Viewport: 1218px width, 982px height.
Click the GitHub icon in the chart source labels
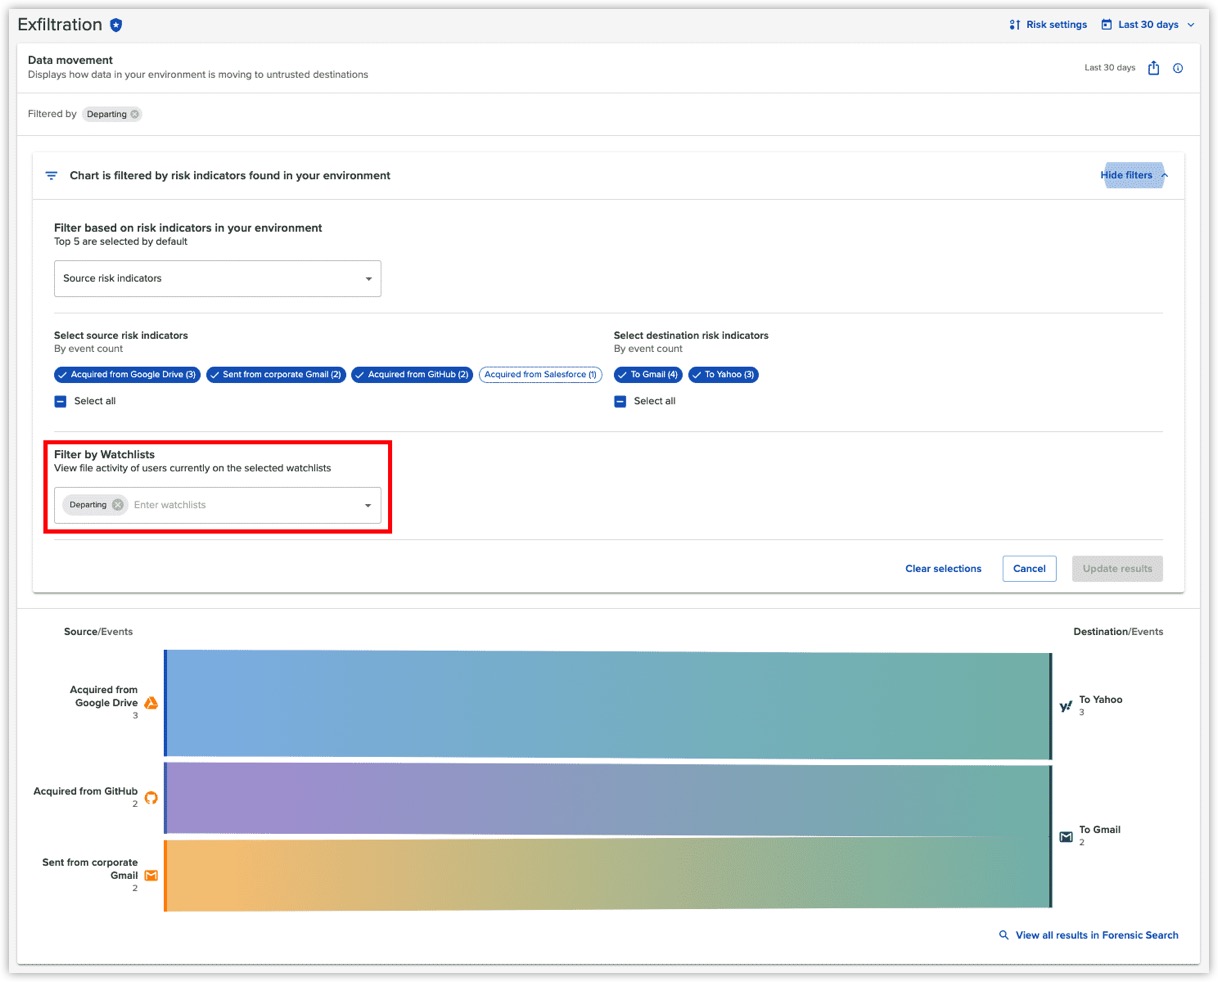151,796
